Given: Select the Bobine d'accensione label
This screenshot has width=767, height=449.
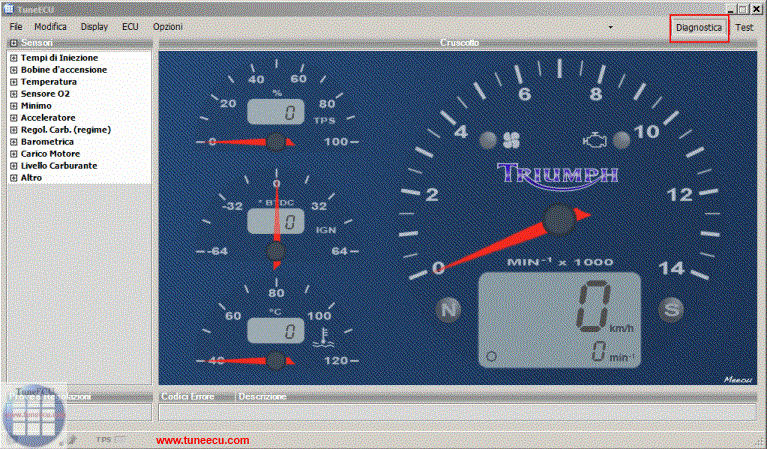Looking at the screenshot, I should (64, 70).
